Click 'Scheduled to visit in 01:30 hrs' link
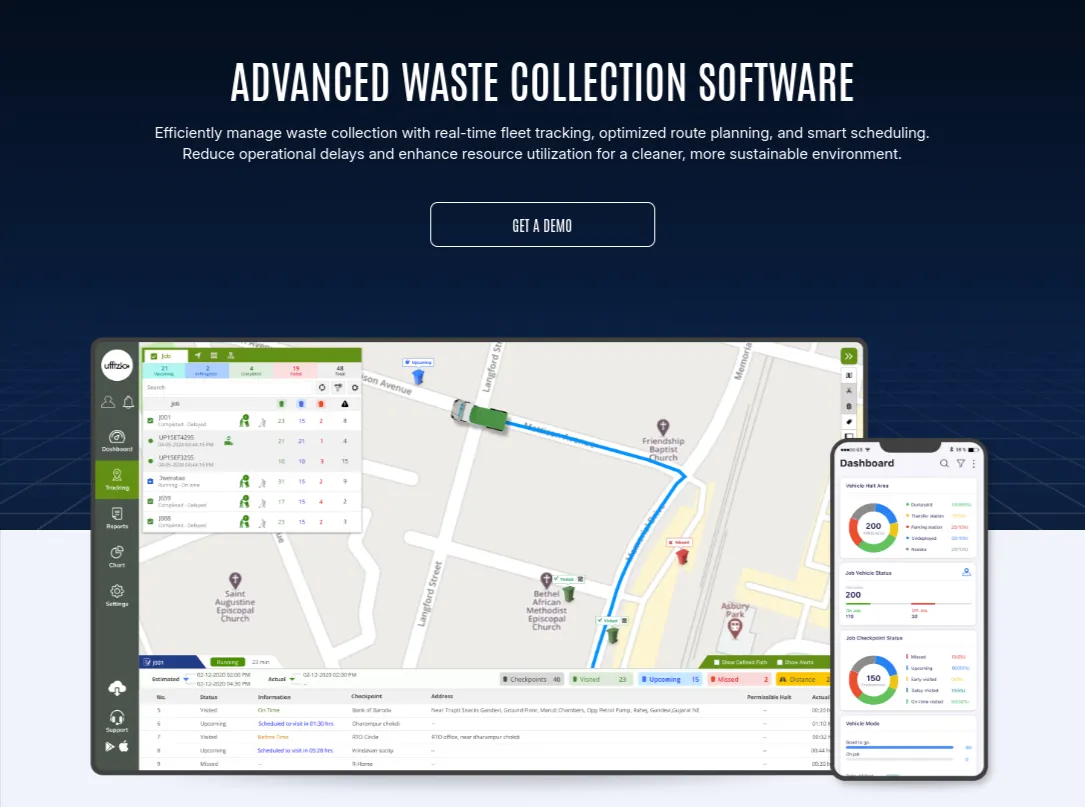 (295, 723)
